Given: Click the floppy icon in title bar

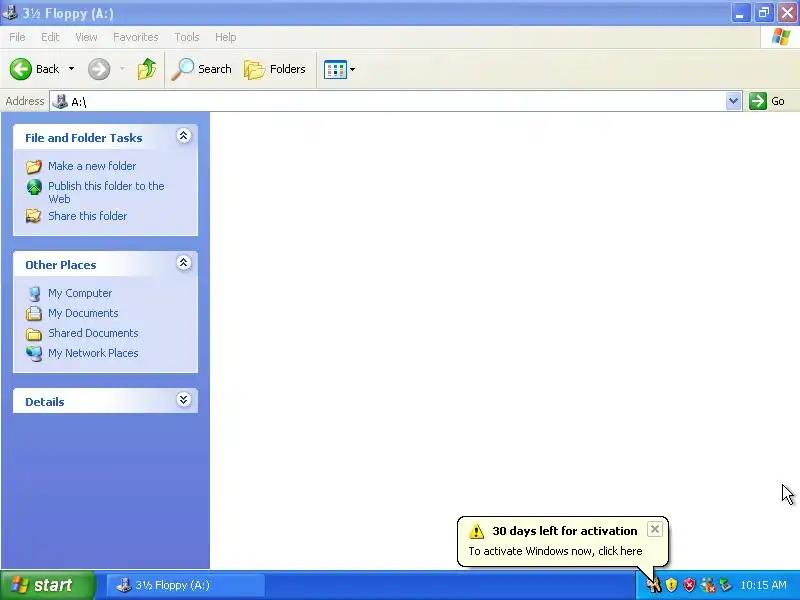Looking at the screenshot, I should click(10, 12).
